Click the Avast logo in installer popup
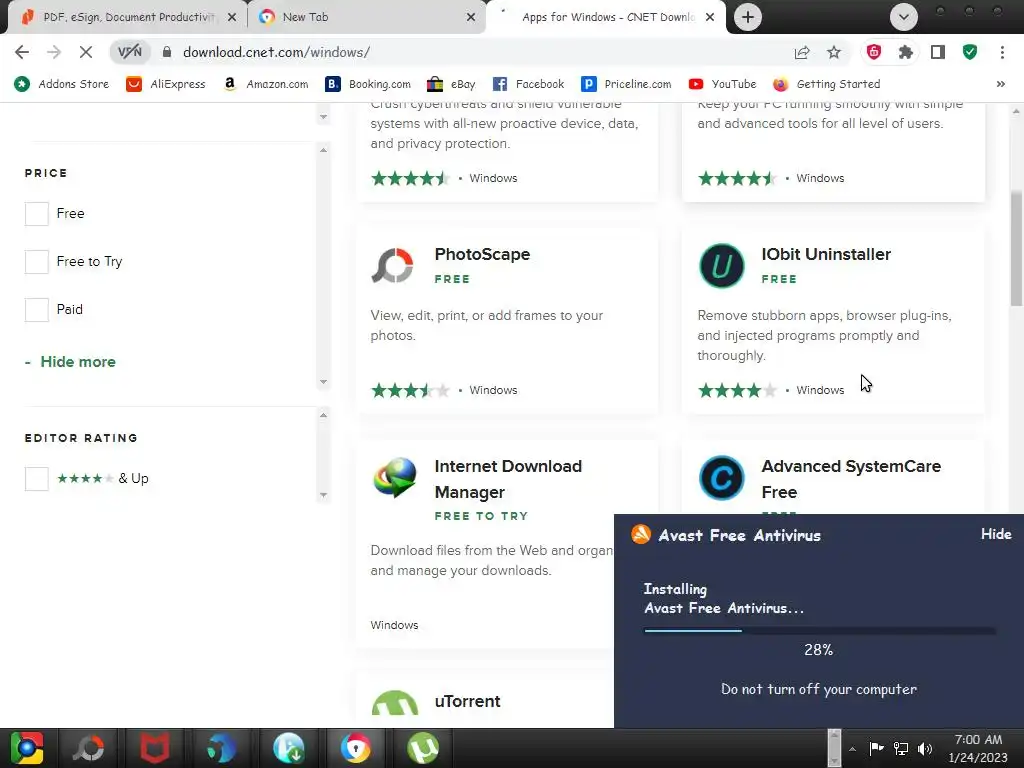1024x768 pixels. coord(641,534)
